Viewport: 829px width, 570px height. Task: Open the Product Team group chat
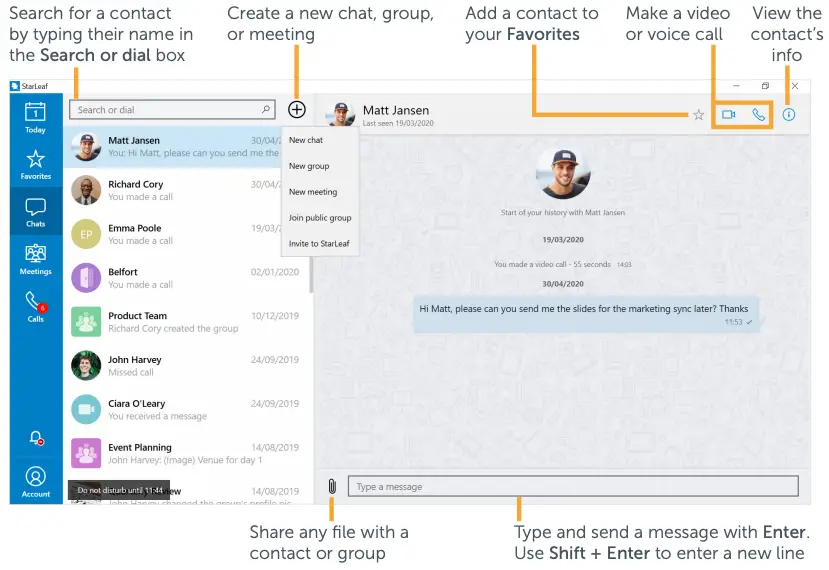point(187,321)
